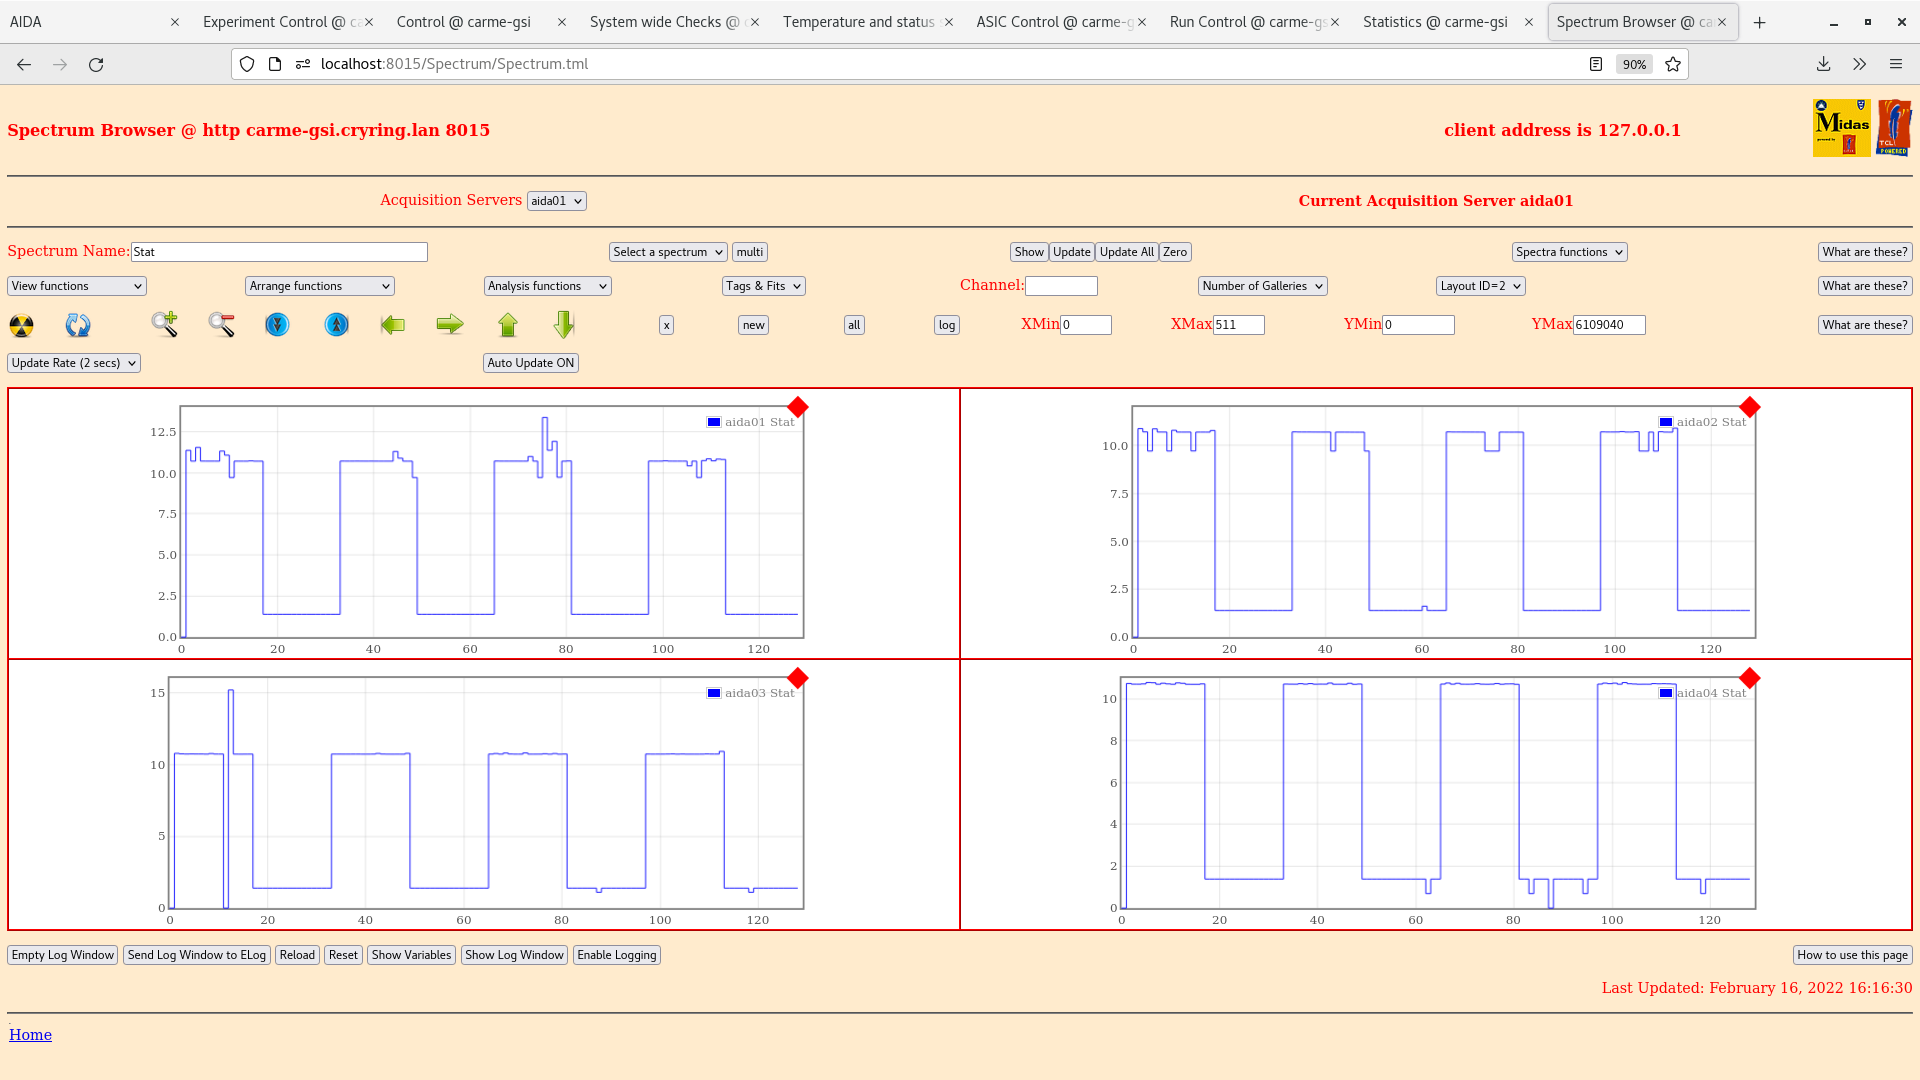
Task: Expand Spectra functions dropdown
Action: pyautogui.click(x=1569, y=252)
